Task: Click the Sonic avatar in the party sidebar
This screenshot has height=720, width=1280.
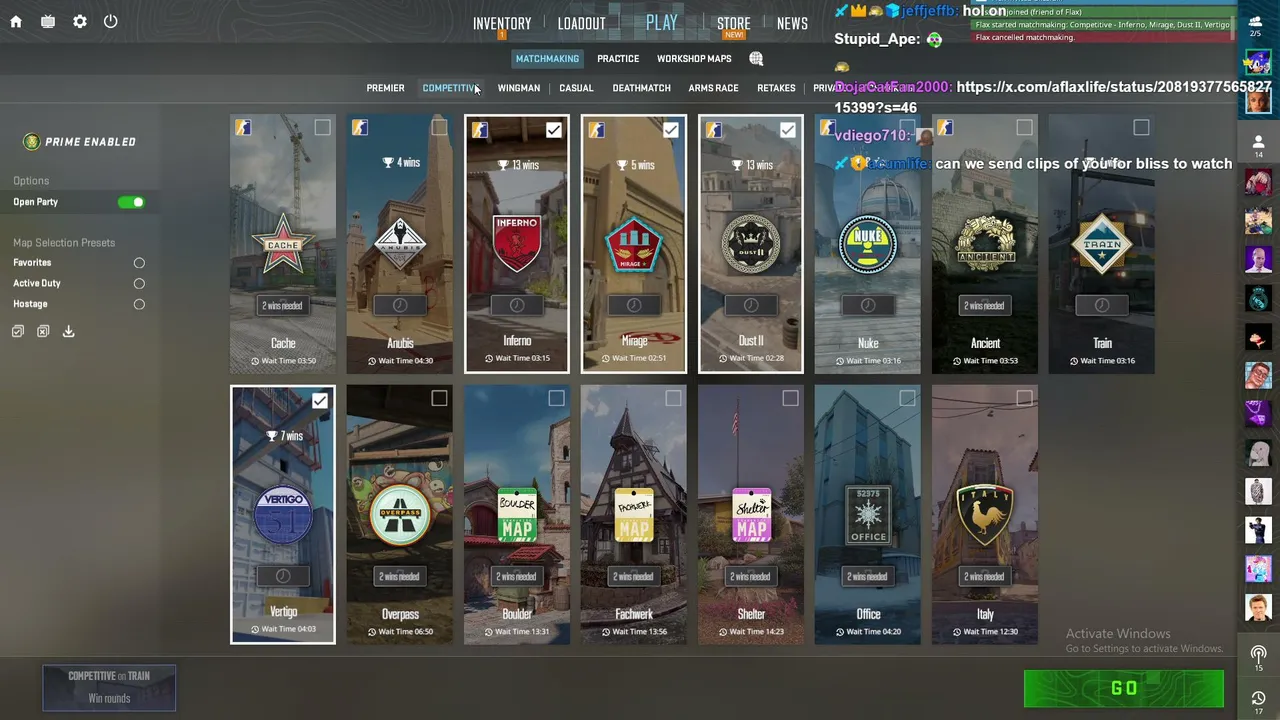Action: coord(1258,64)
